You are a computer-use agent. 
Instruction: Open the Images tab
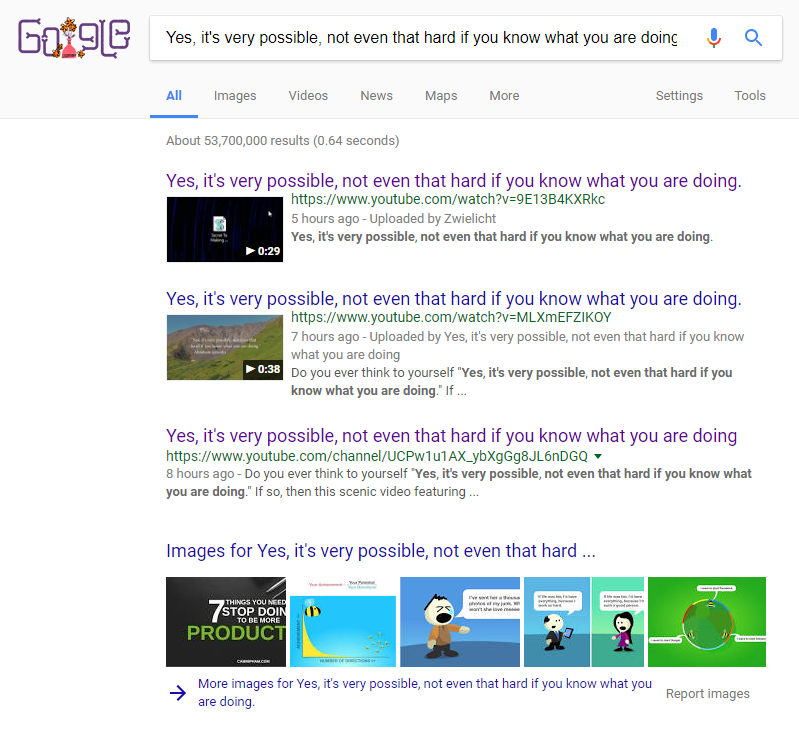[x=235, y=96]
